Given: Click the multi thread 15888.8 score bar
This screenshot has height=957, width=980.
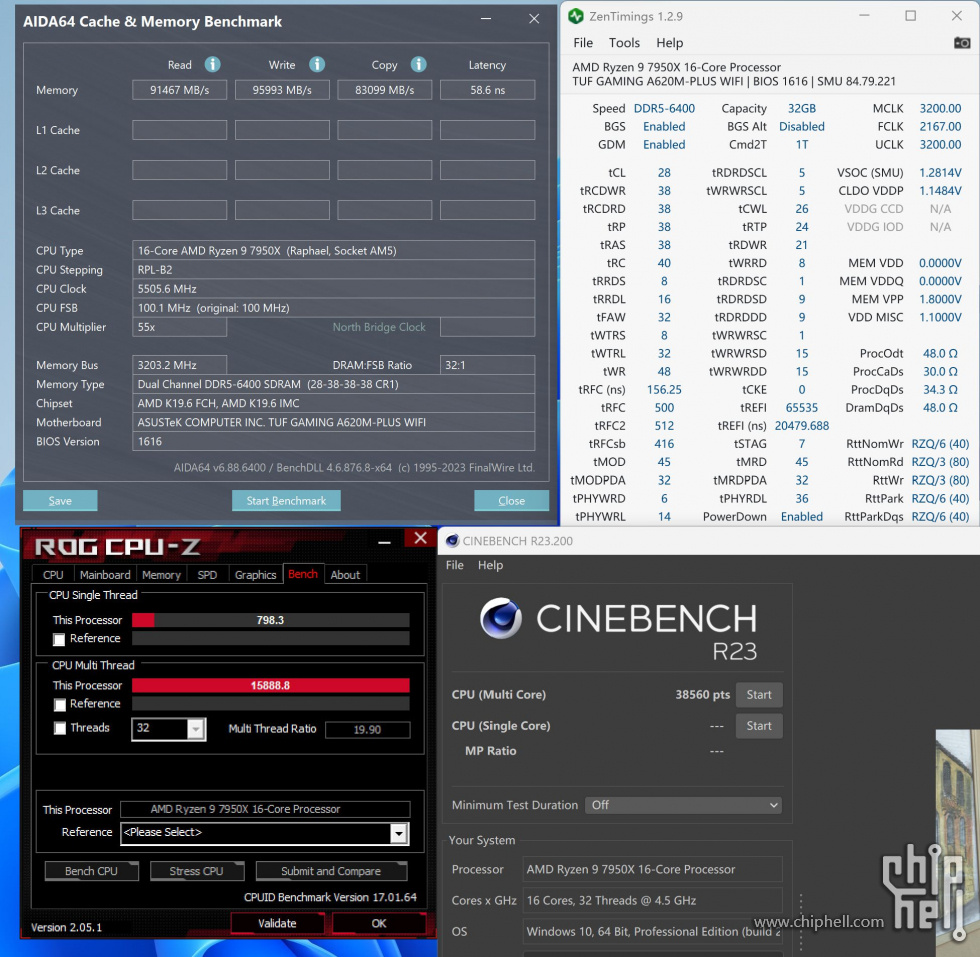Looking at the screenshot, I should [x=271, y=685].
